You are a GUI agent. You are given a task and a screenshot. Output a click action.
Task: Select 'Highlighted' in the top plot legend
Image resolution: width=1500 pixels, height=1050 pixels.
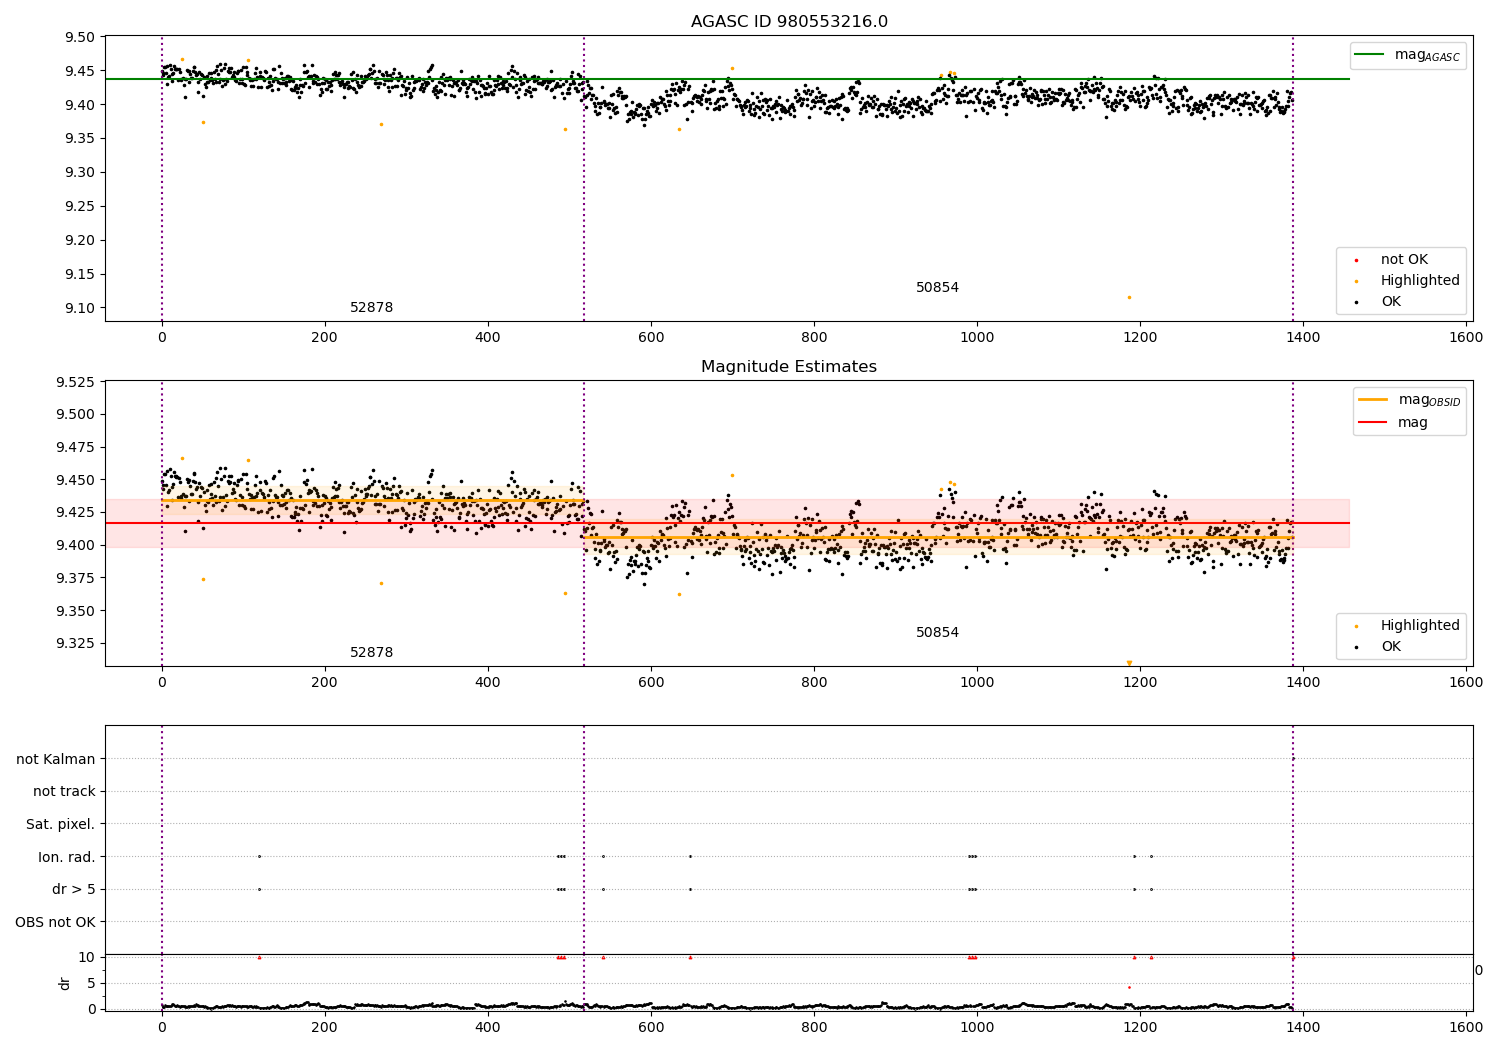coord(1420,281)
